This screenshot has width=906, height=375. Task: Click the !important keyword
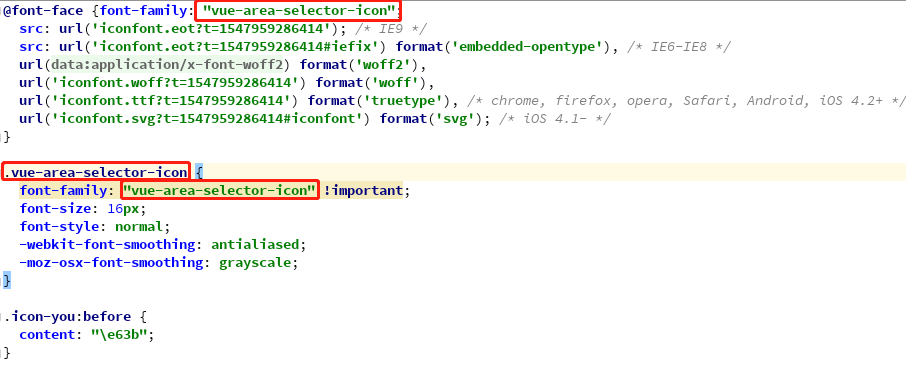tap(363, 191)
